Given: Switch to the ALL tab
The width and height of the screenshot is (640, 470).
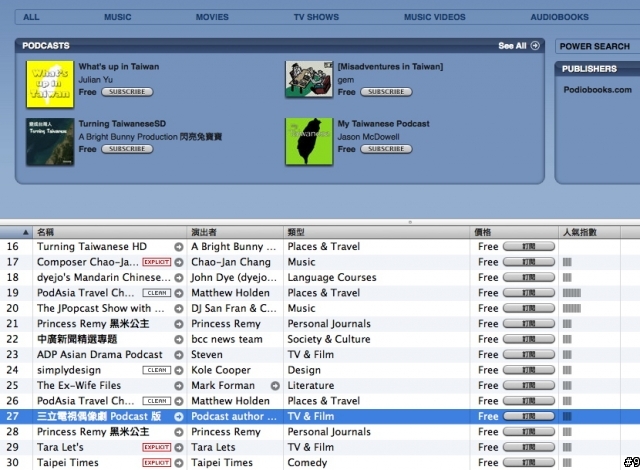Looking at the screenshot, I should pos(31,17).
